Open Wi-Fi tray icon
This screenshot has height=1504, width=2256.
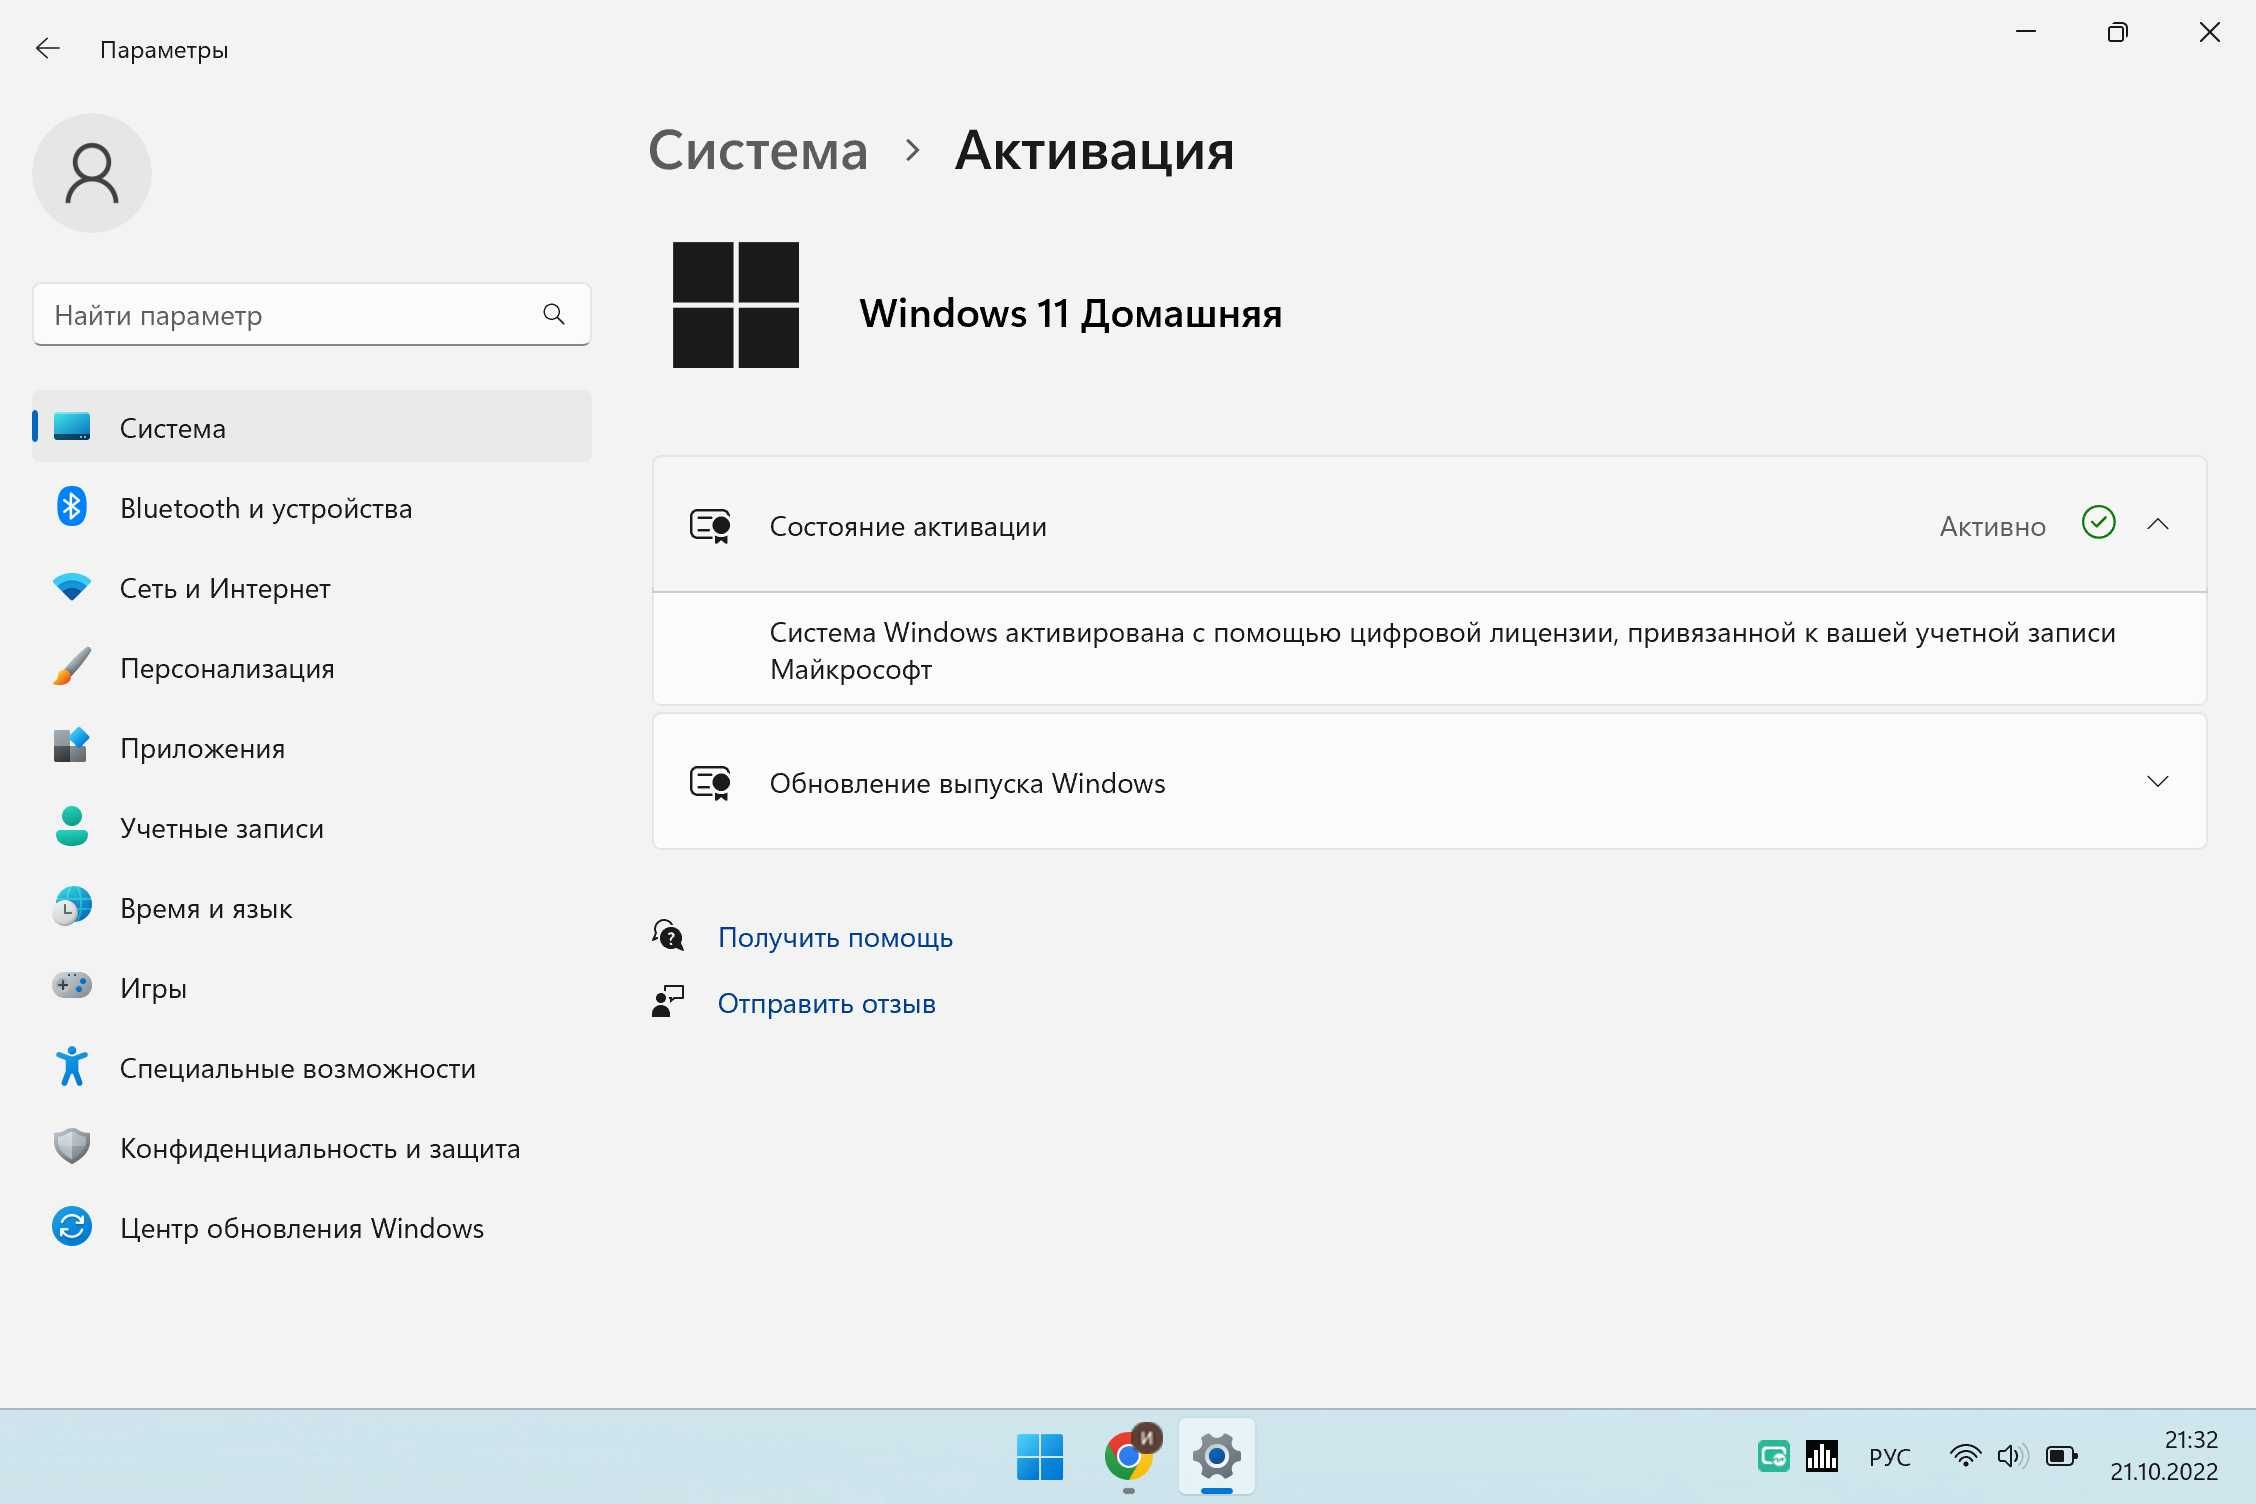[1965, 1456]
